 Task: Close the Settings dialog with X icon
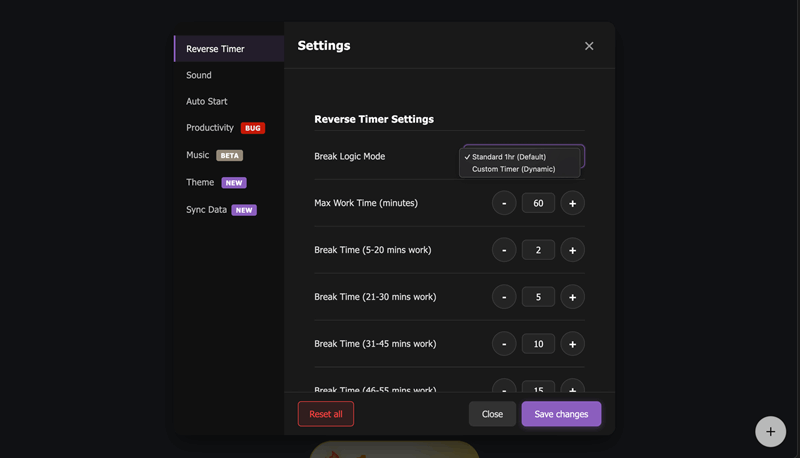(589, 46)
